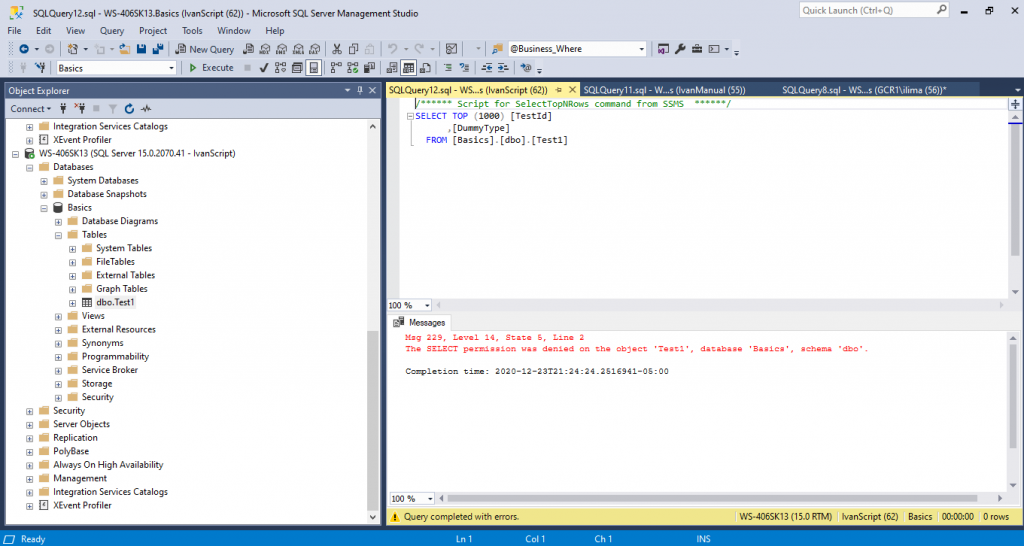Select the Messages results tab
This screenshot has width=1024, height=546.
coord(420,323)
